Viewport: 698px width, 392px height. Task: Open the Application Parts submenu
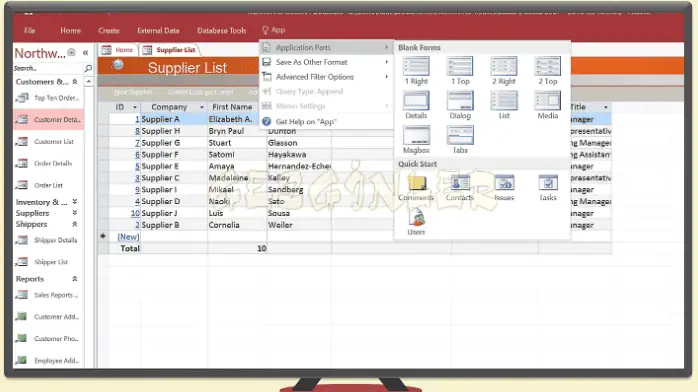click(326, 48)
